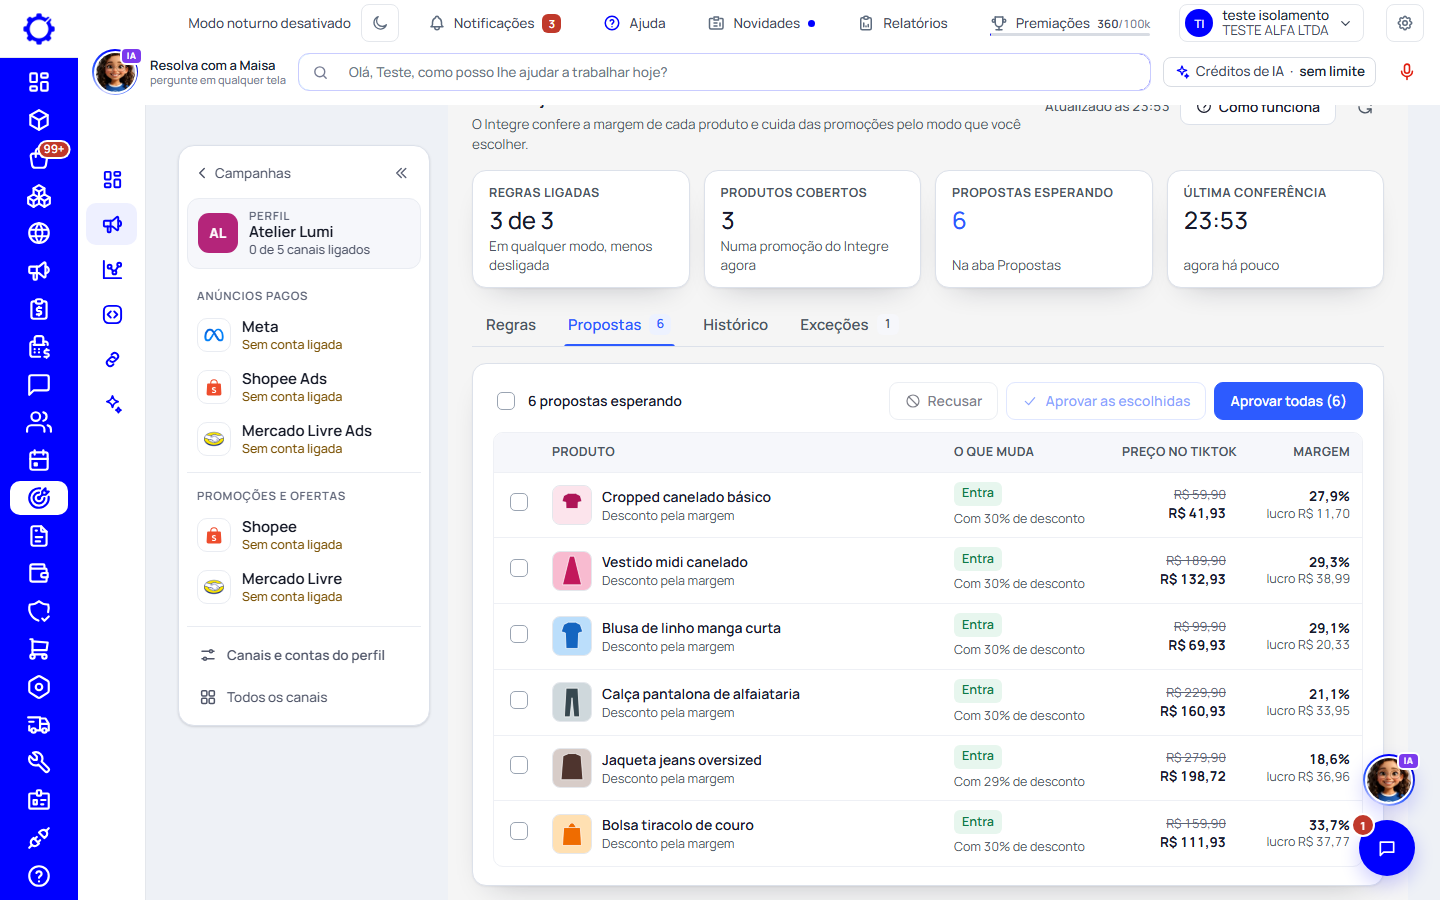The image size is (1440, 900).
Task: Open the Histórico tab
Action: pos(735,325)
